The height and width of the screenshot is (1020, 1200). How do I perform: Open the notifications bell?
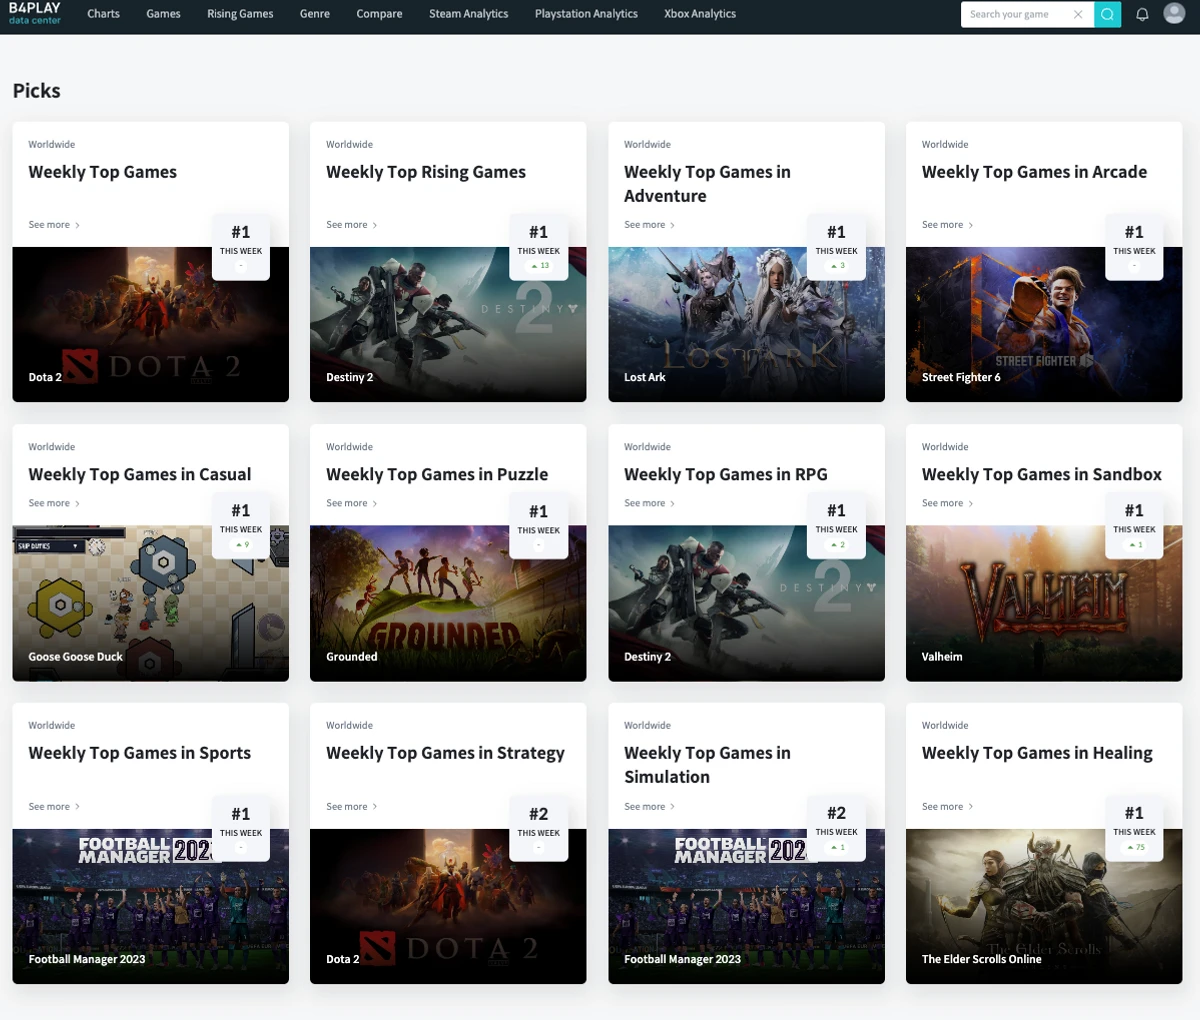tap(1142, 14)
